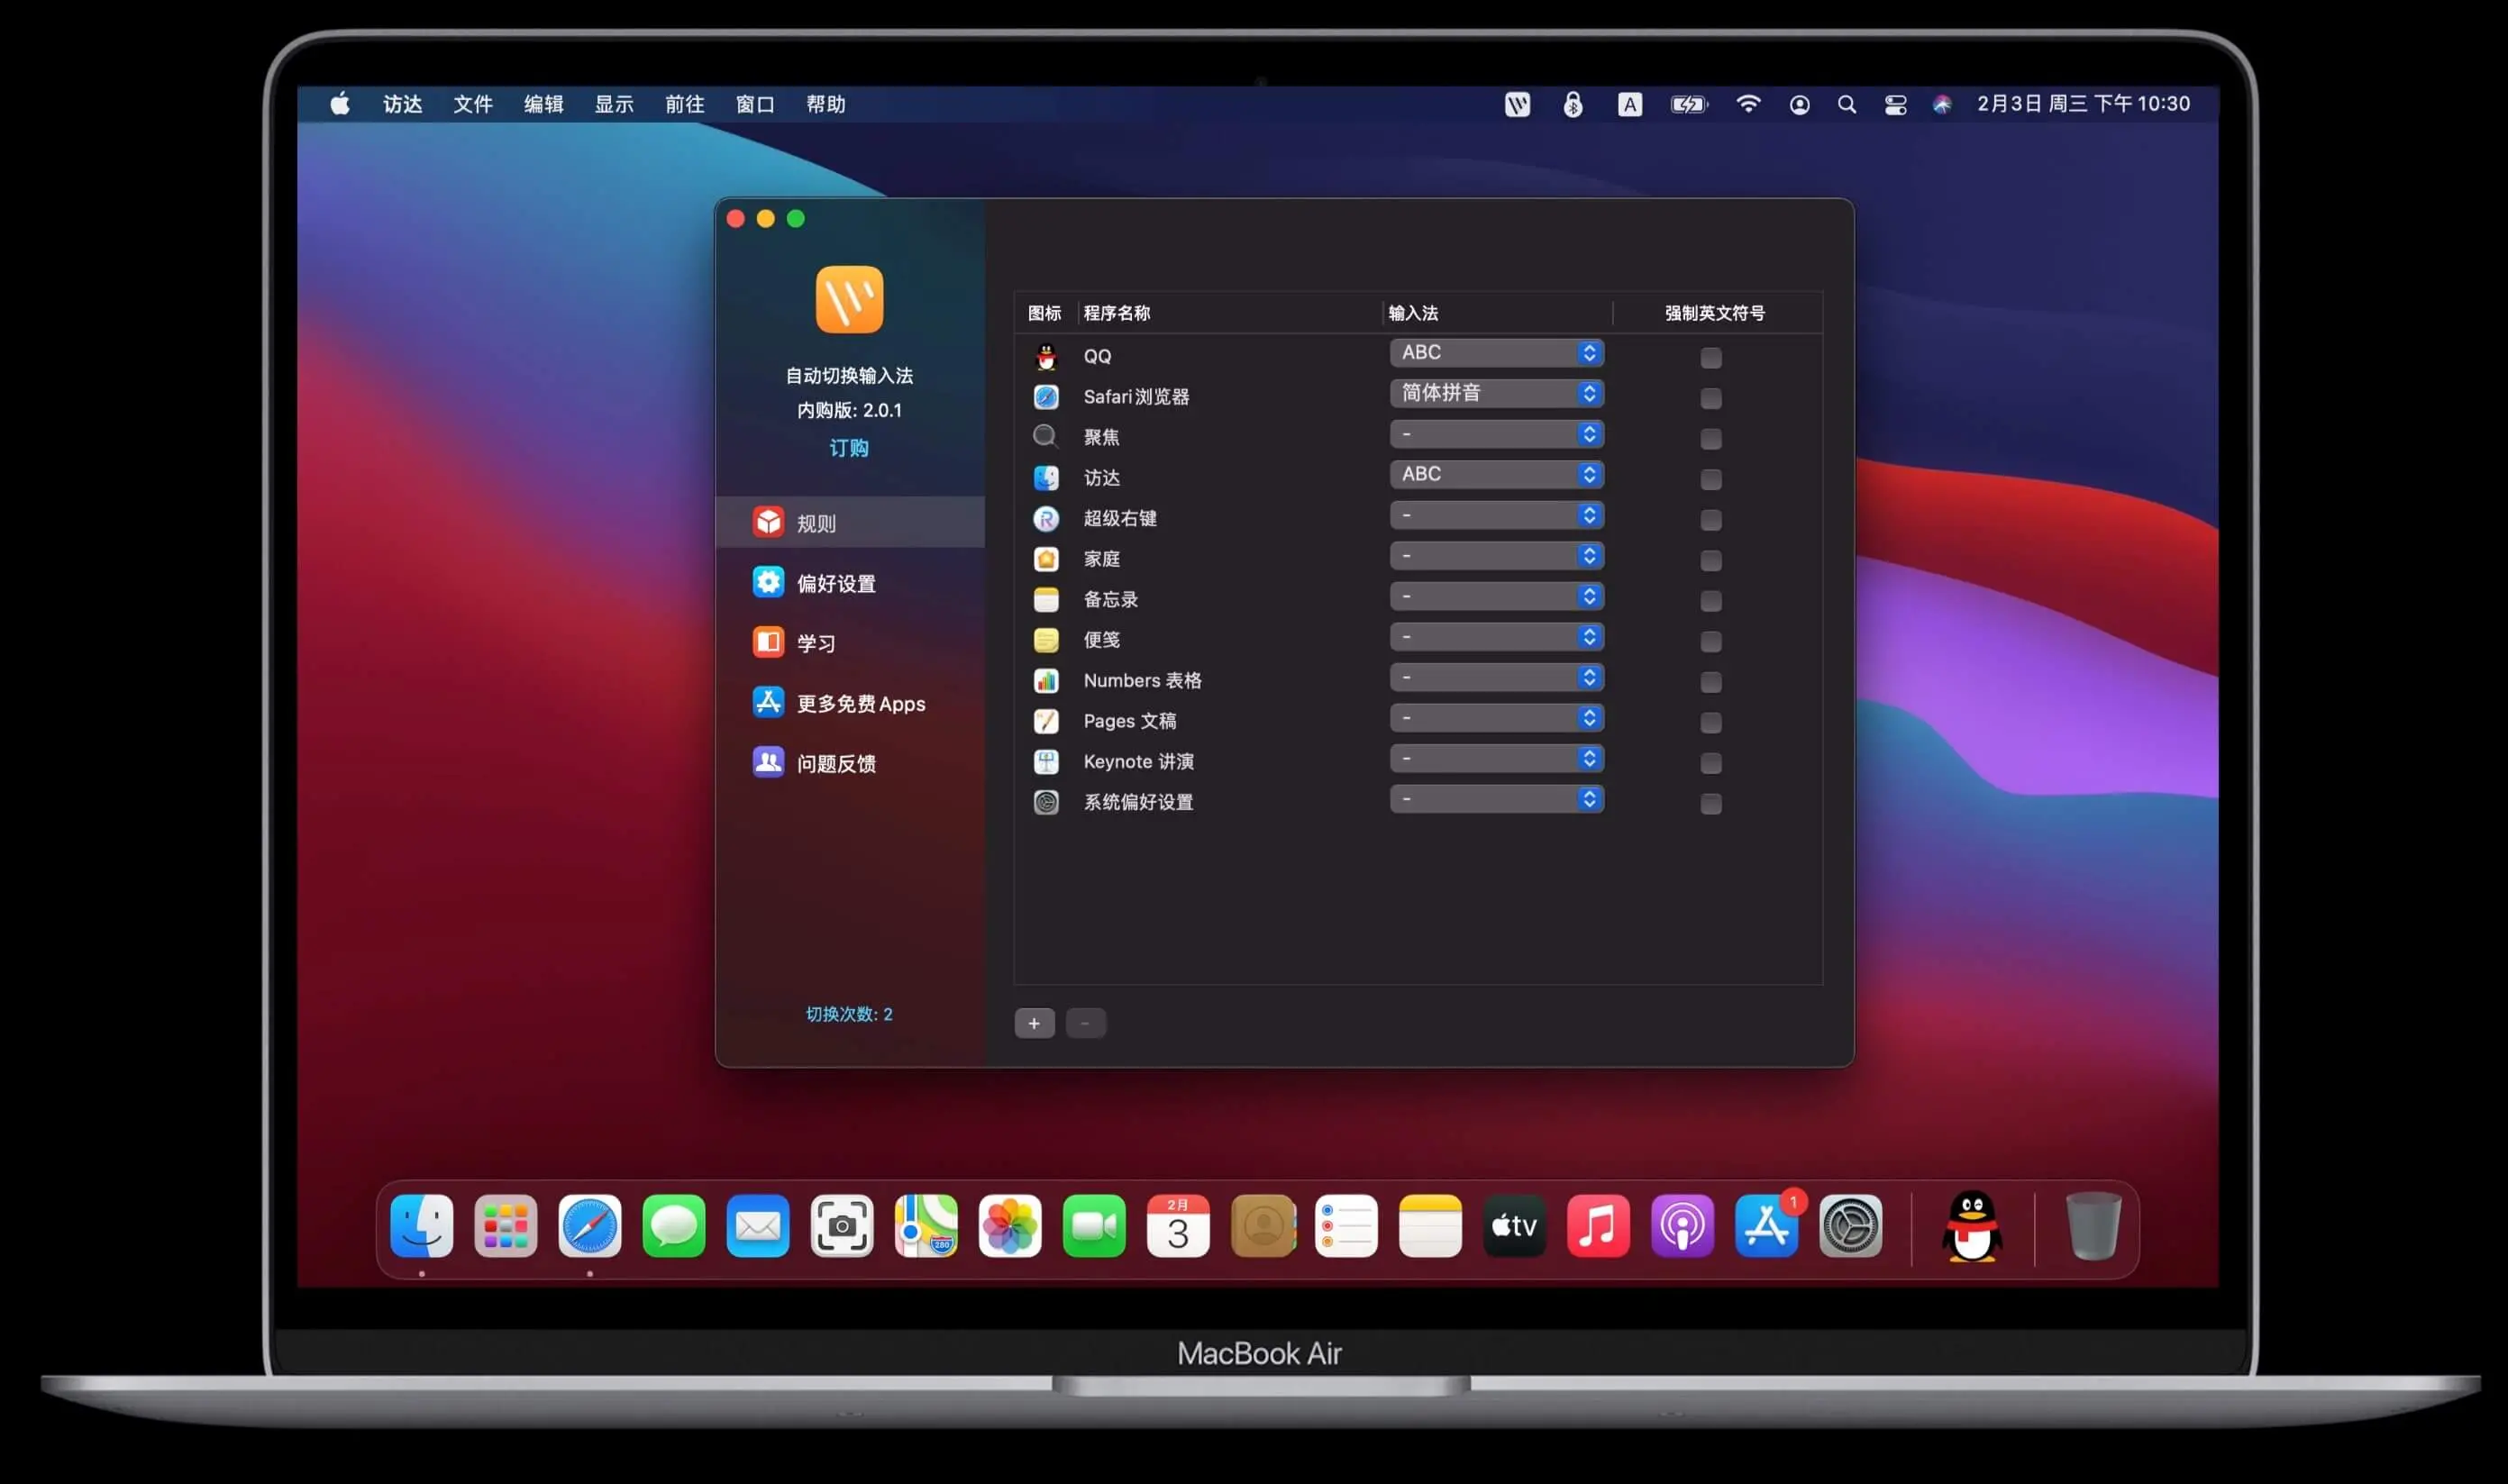2508x1484 pixels.
Task: Toggle the 系统偏好设置 row checkbox
Action: [1710, 803]
